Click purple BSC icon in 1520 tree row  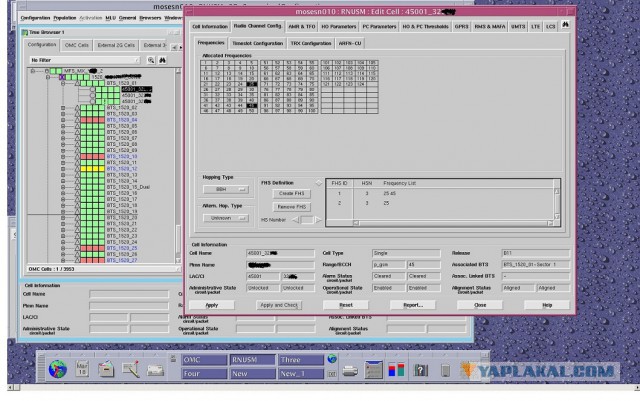[62, 77]
